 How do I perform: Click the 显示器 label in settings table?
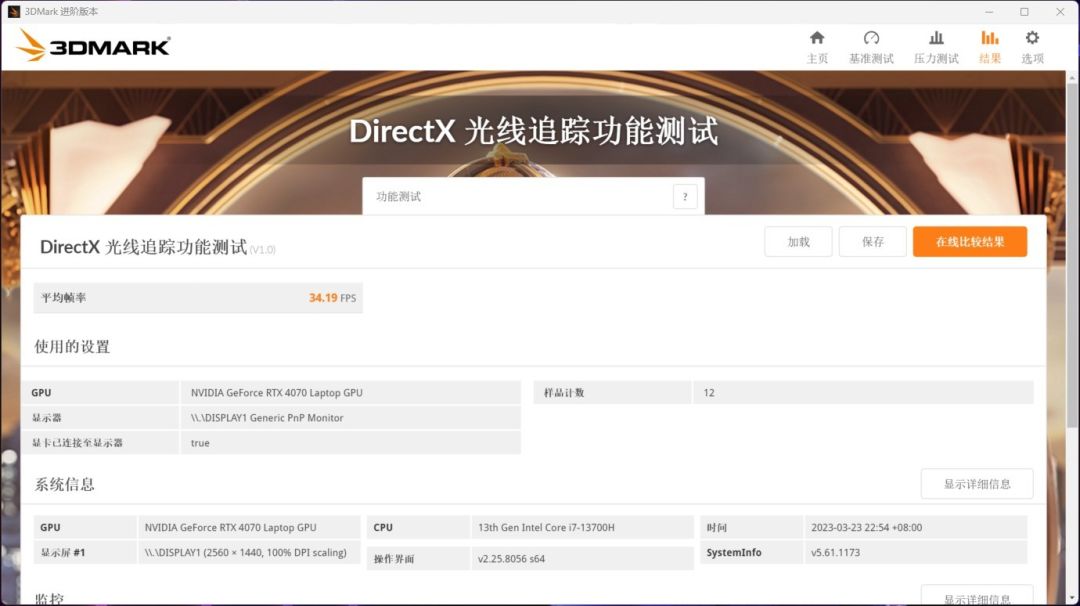coord(46,418)
